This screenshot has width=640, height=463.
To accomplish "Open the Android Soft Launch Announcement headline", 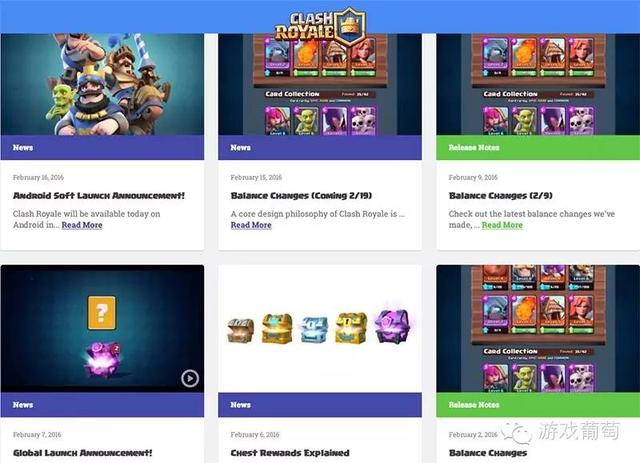I will pyautogui.click(x=99, y=196).
